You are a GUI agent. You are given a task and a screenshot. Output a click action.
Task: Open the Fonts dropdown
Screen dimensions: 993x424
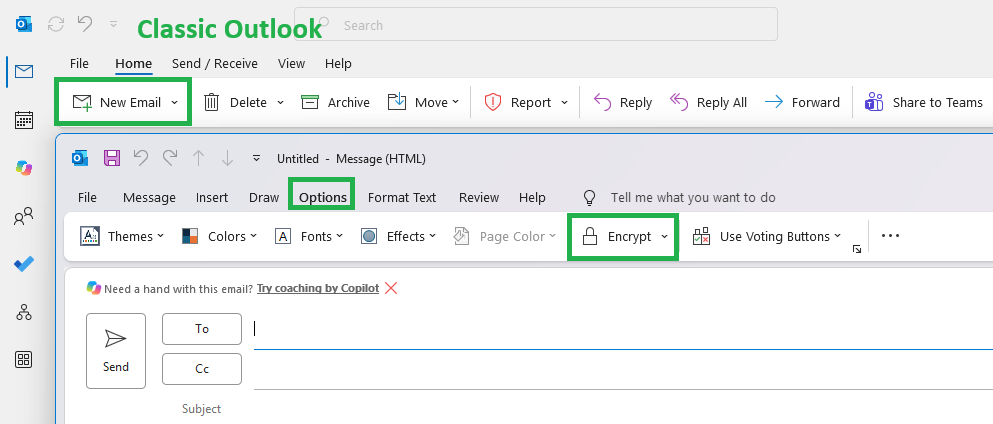coord(309,236)
